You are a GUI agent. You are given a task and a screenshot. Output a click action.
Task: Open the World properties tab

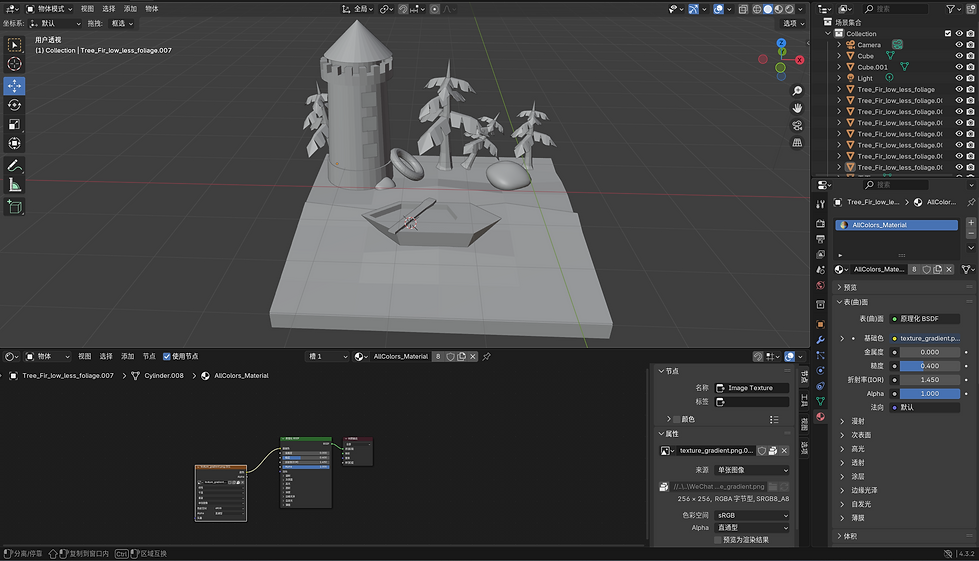click(820, 285)
